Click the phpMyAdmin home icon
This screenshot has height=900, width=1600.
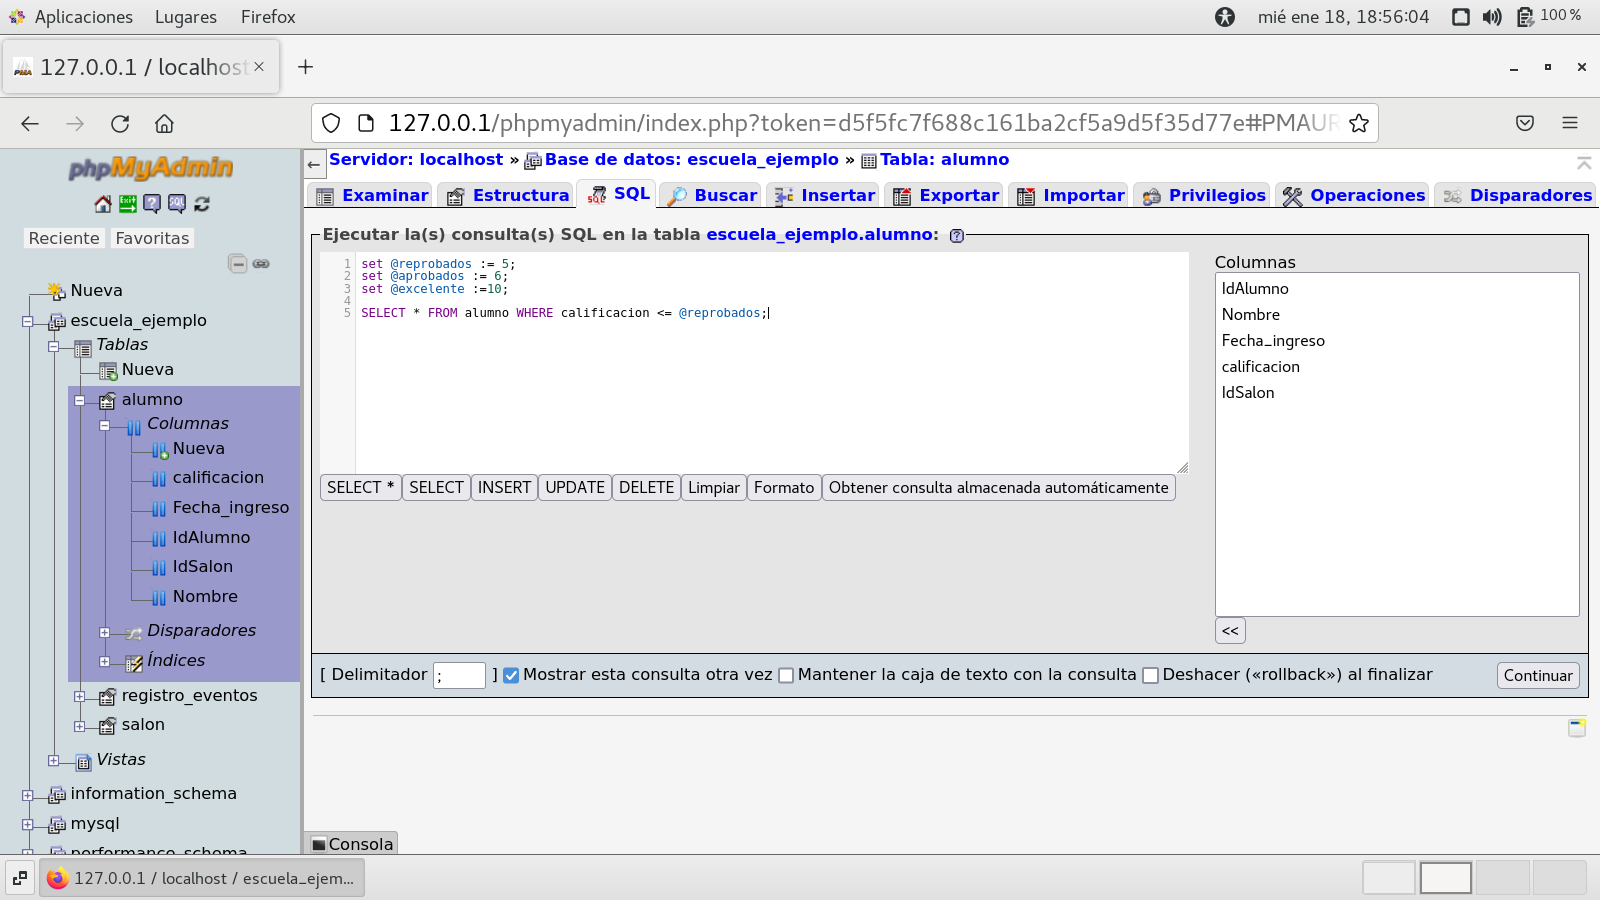tap(103, 204)
